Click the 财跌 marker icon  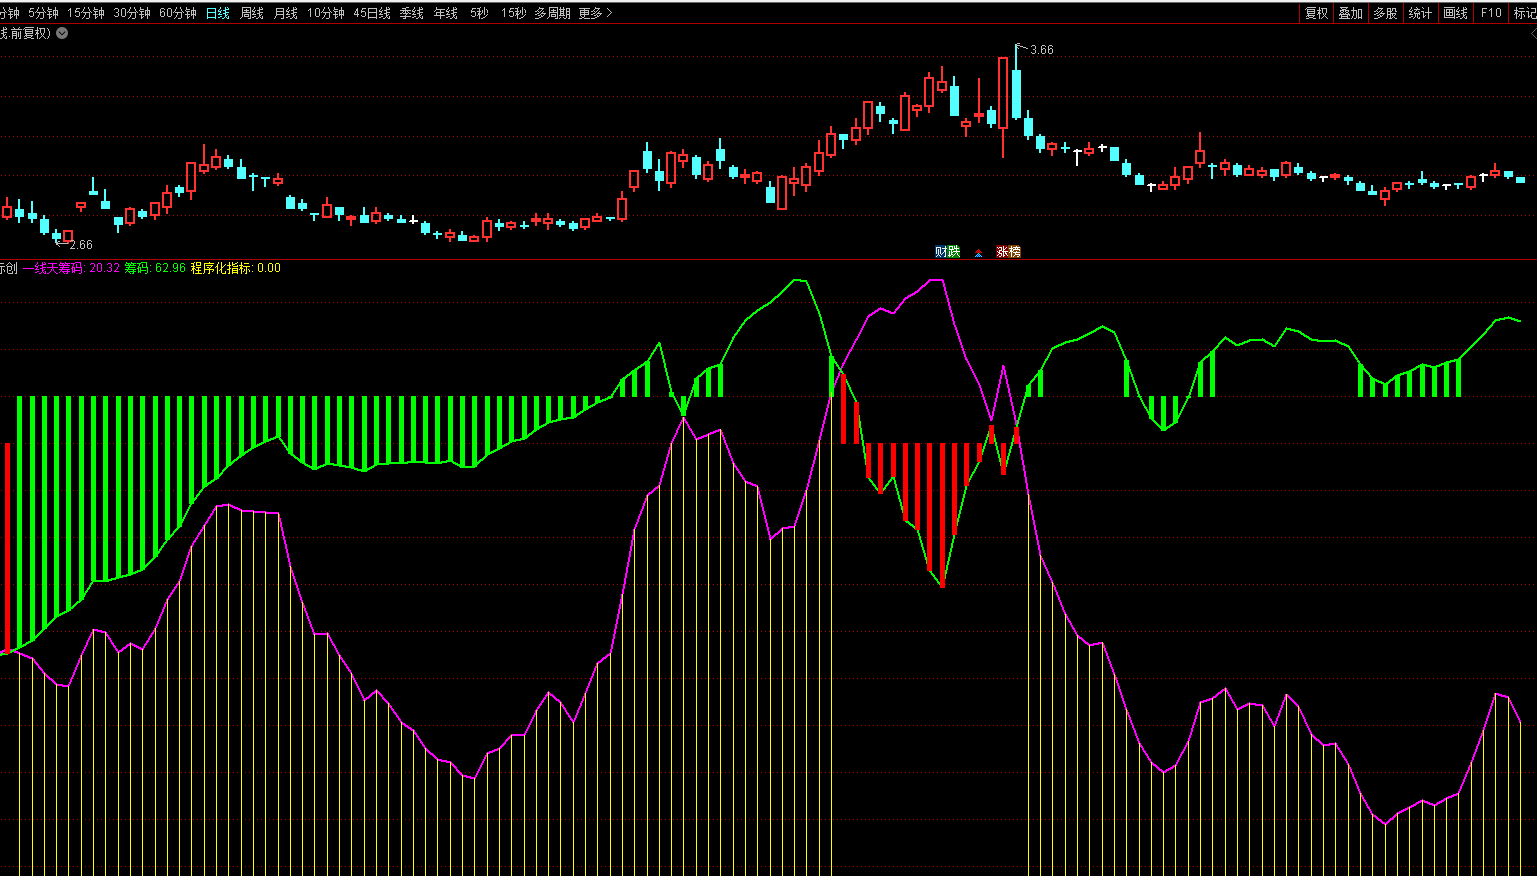click(947, 252)
